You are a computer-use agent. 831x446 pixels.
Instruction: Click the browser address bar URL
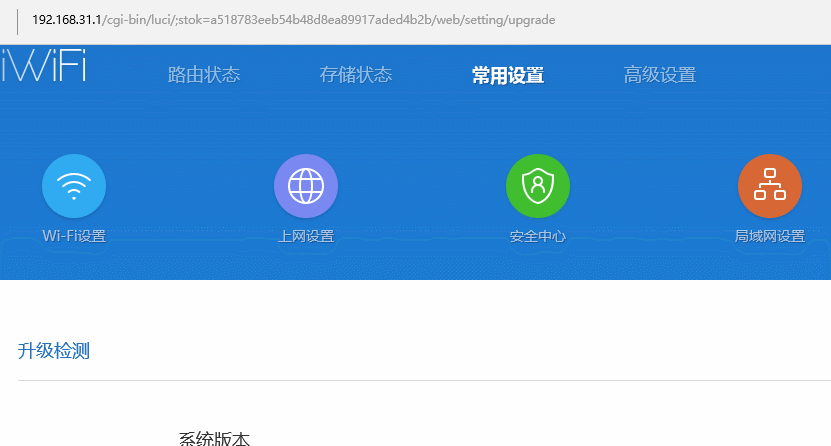[x=294, y=20]
